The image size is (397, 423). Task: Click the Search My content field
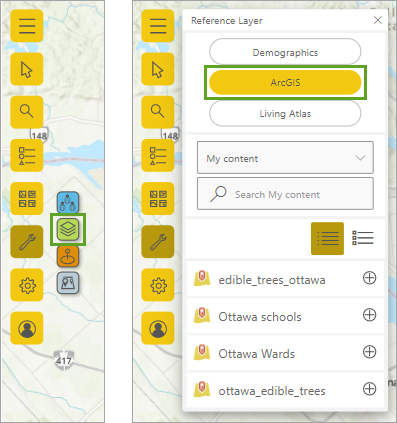click(285, 194)
